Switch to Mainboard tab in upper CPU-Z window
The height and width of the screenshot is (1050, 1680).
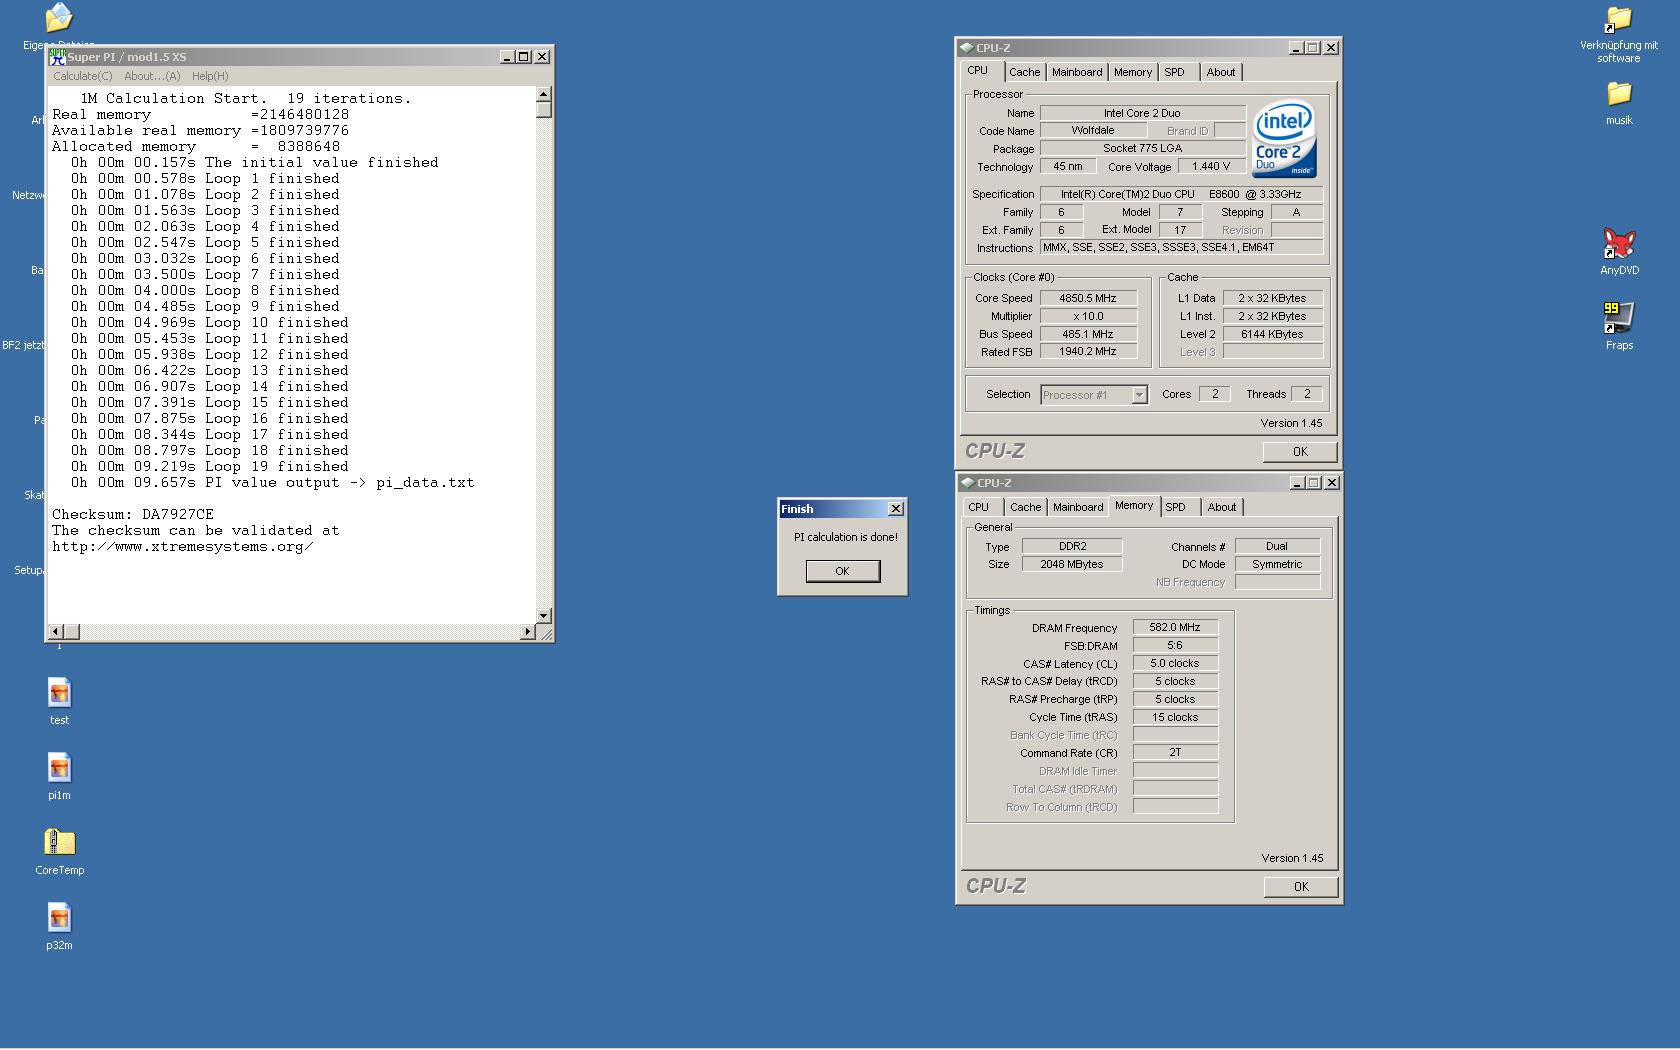coord(1077,72)
